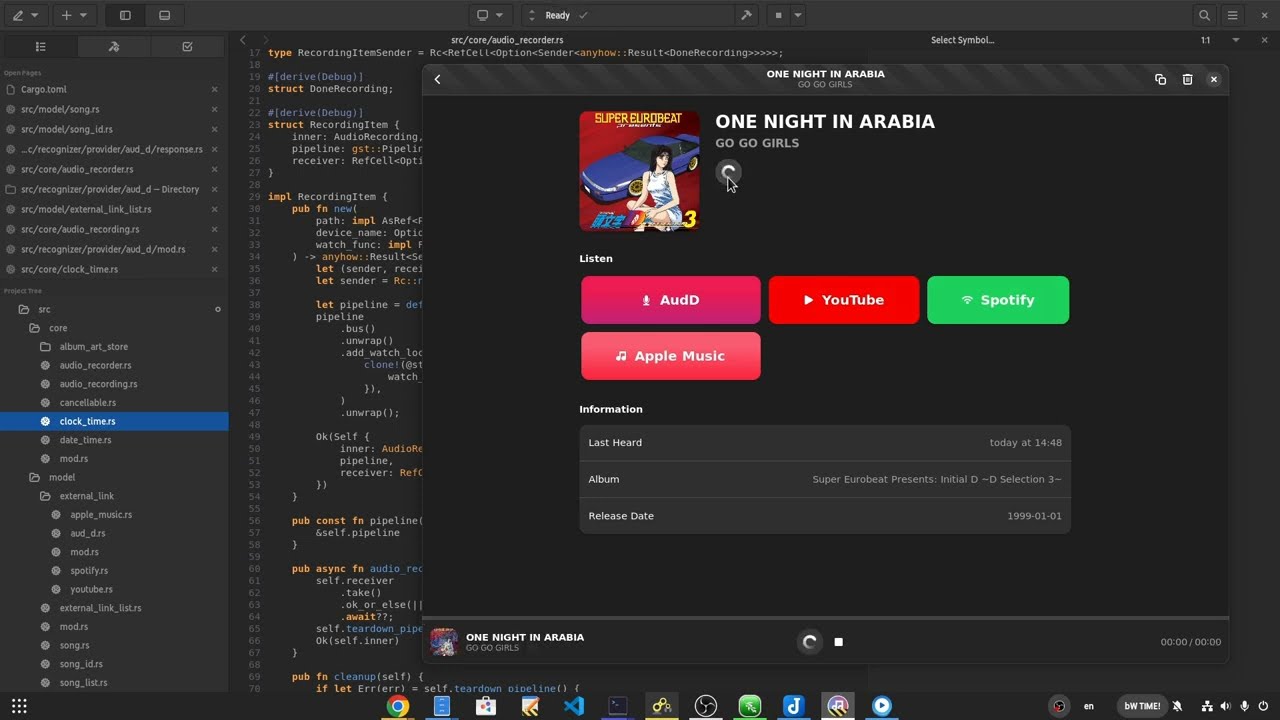Select the Last Heard information row

(825, 442)
